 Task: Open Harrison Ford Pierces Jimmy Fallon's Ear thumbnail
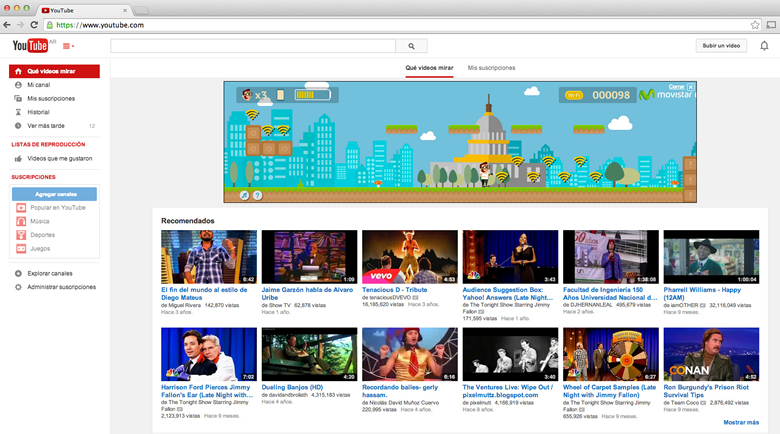(x=209, y=354)
